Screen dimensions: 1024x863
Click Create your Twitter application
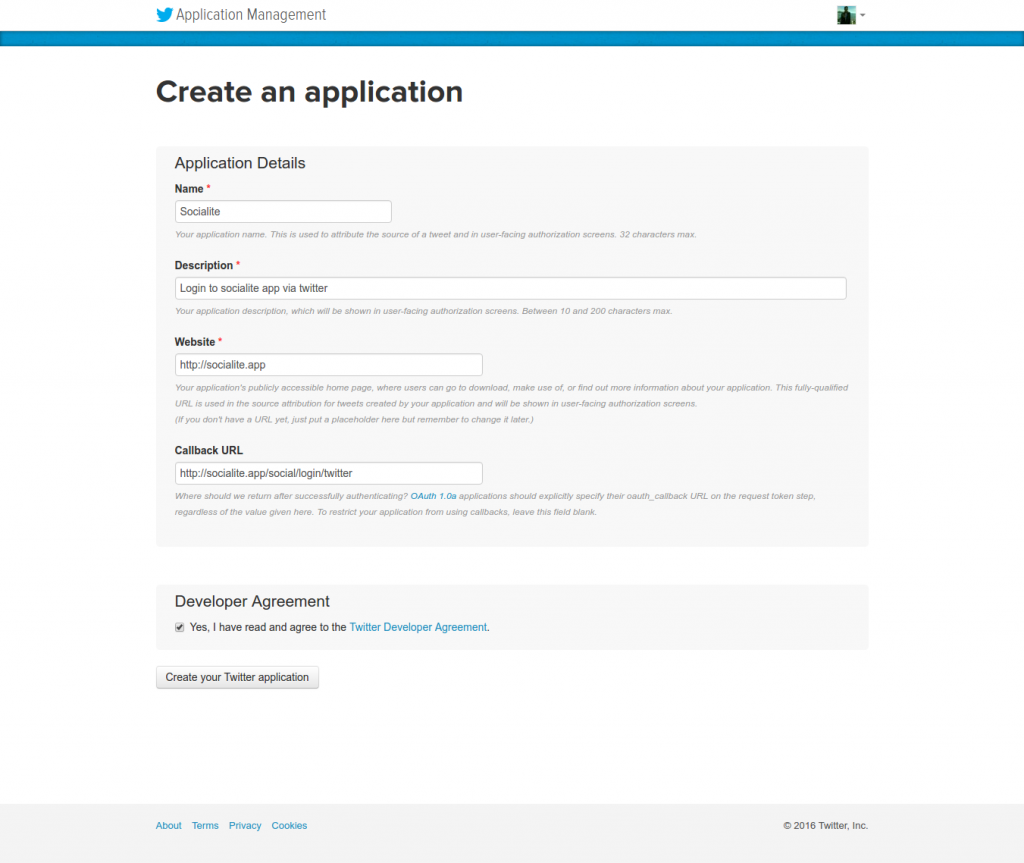237,677
